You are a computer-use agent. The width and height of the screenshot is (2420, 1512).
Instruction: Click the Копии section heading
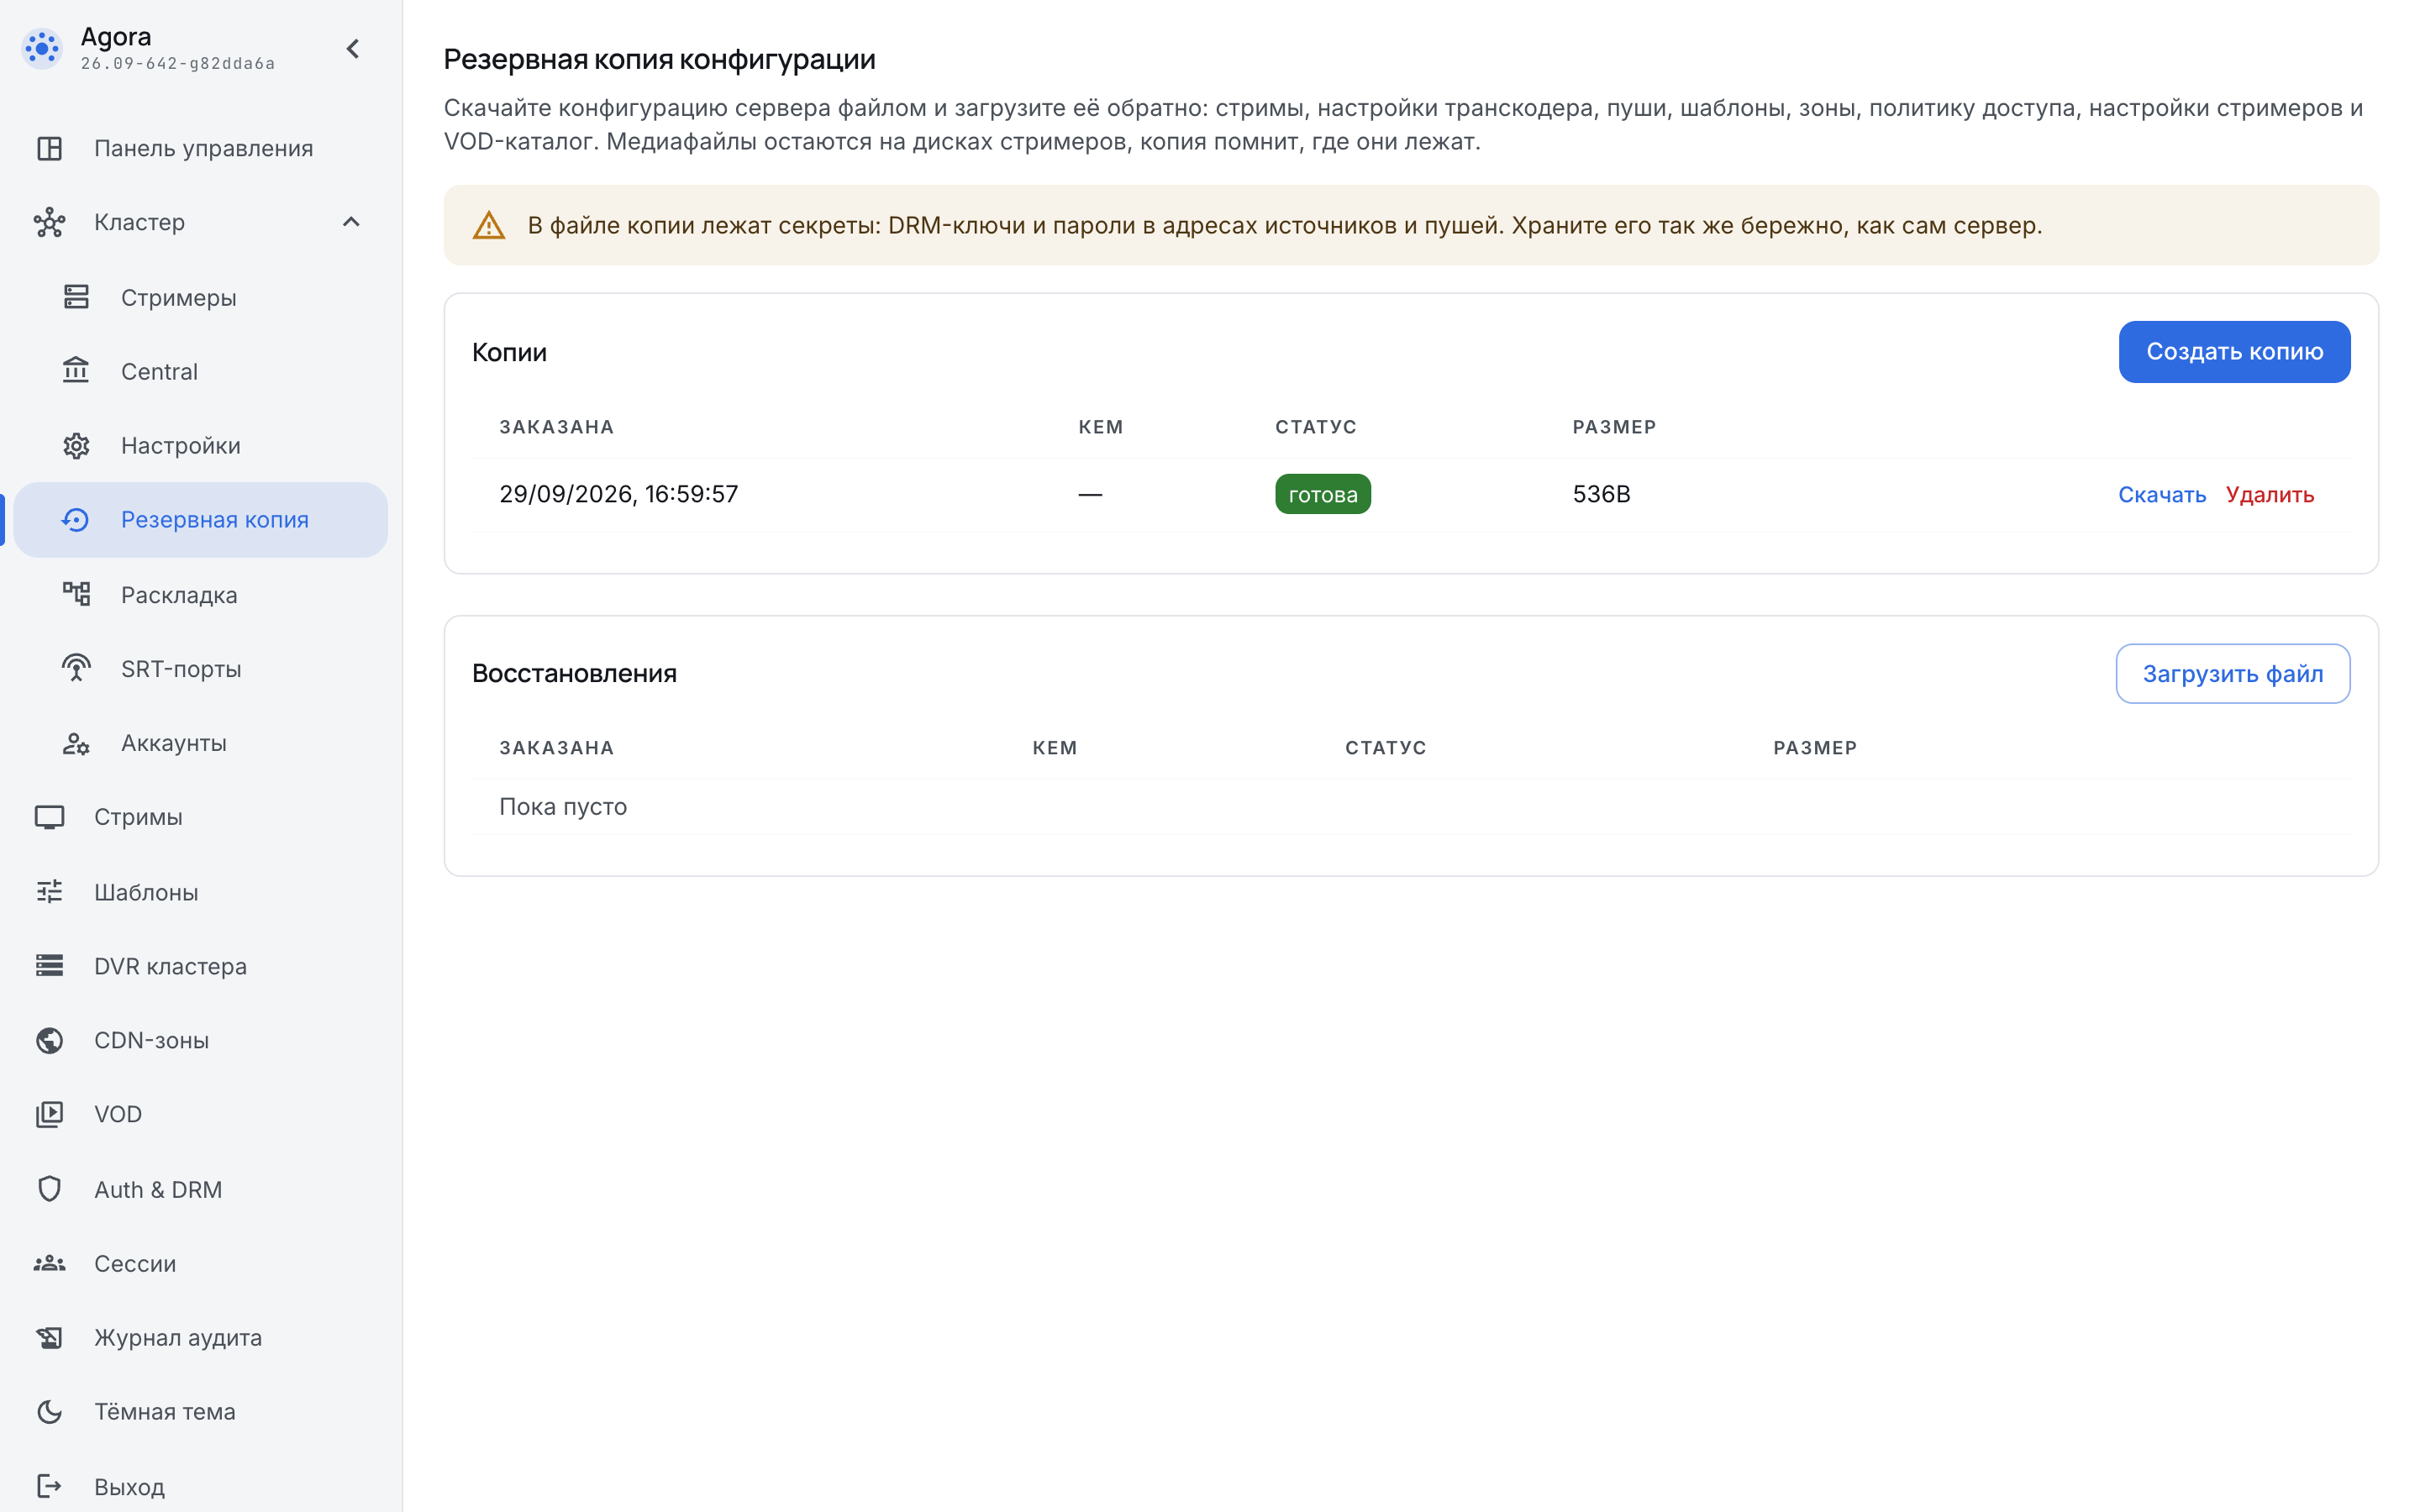coord(509,352)
